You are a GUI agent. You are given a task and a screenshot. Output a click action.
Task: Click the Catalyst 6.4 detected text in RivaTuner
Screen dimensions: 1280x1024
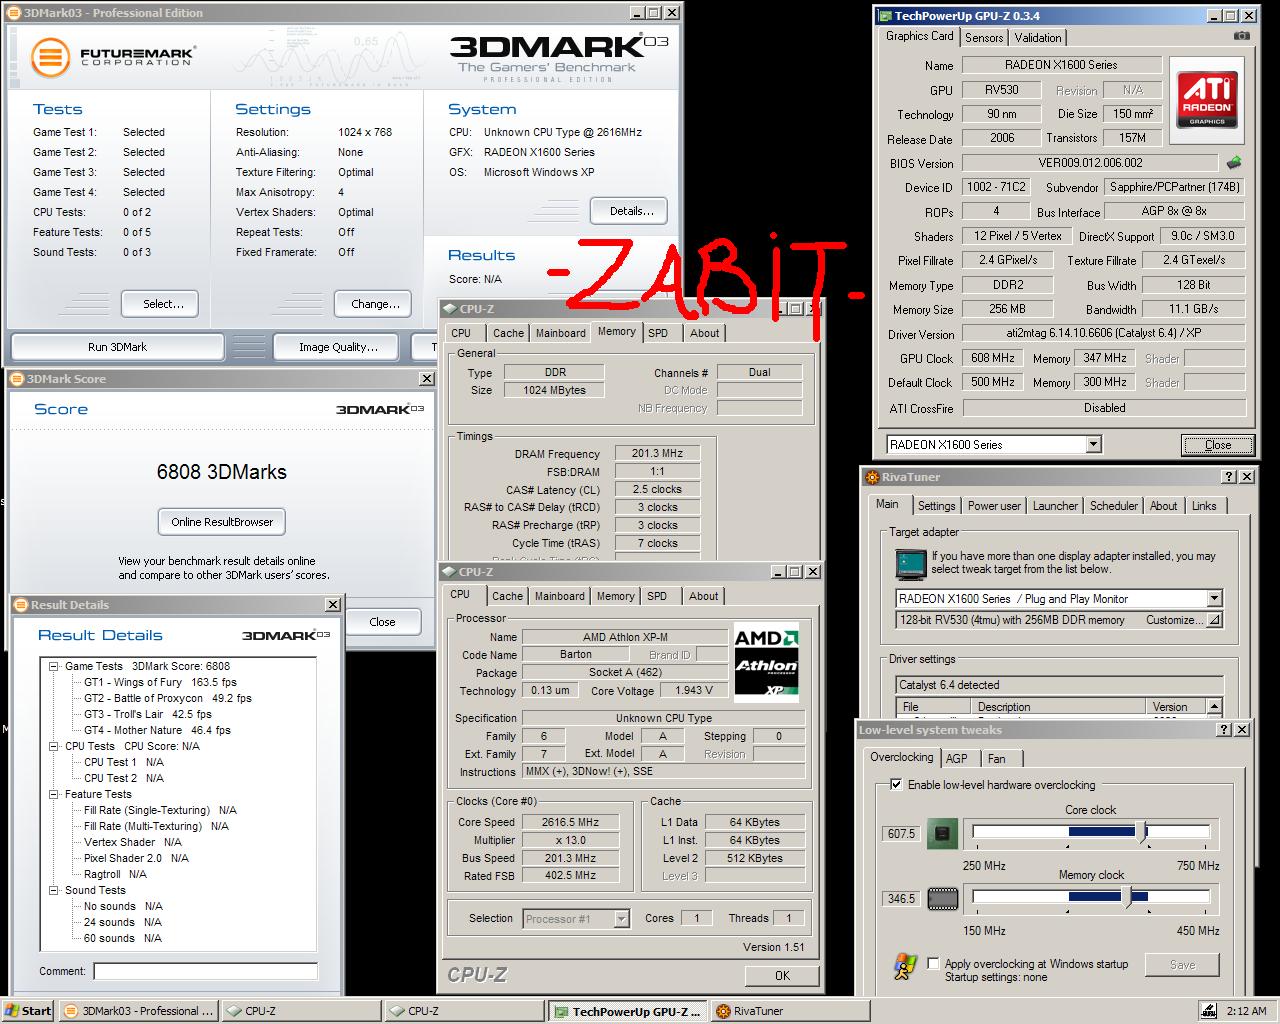pyautogui.click(x=949, y=685)
